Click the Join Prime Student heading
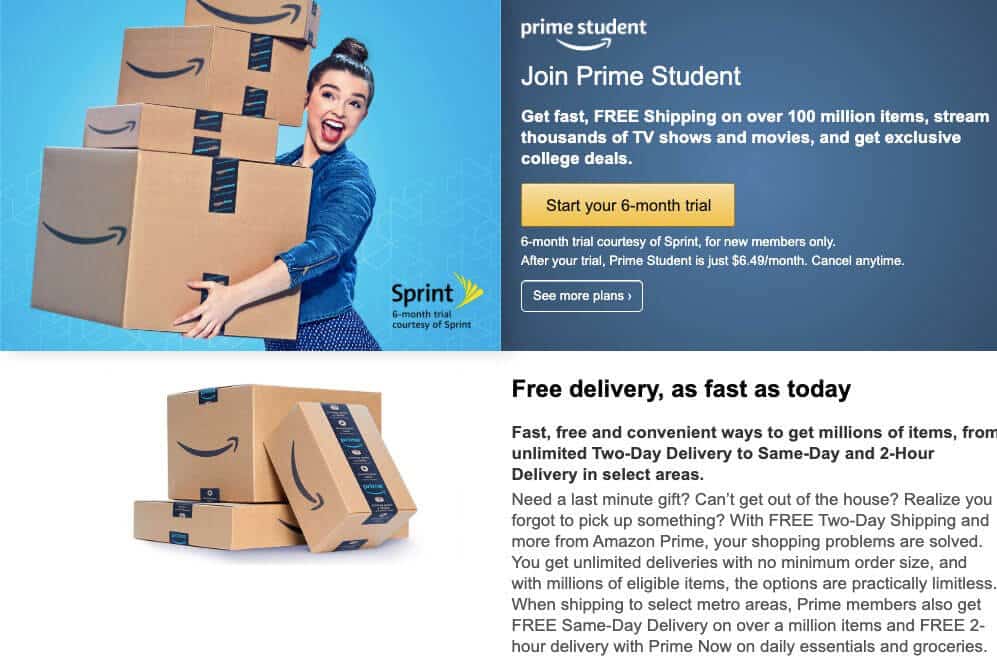This screenshot has height=657, width=997. tap(631, 76)
